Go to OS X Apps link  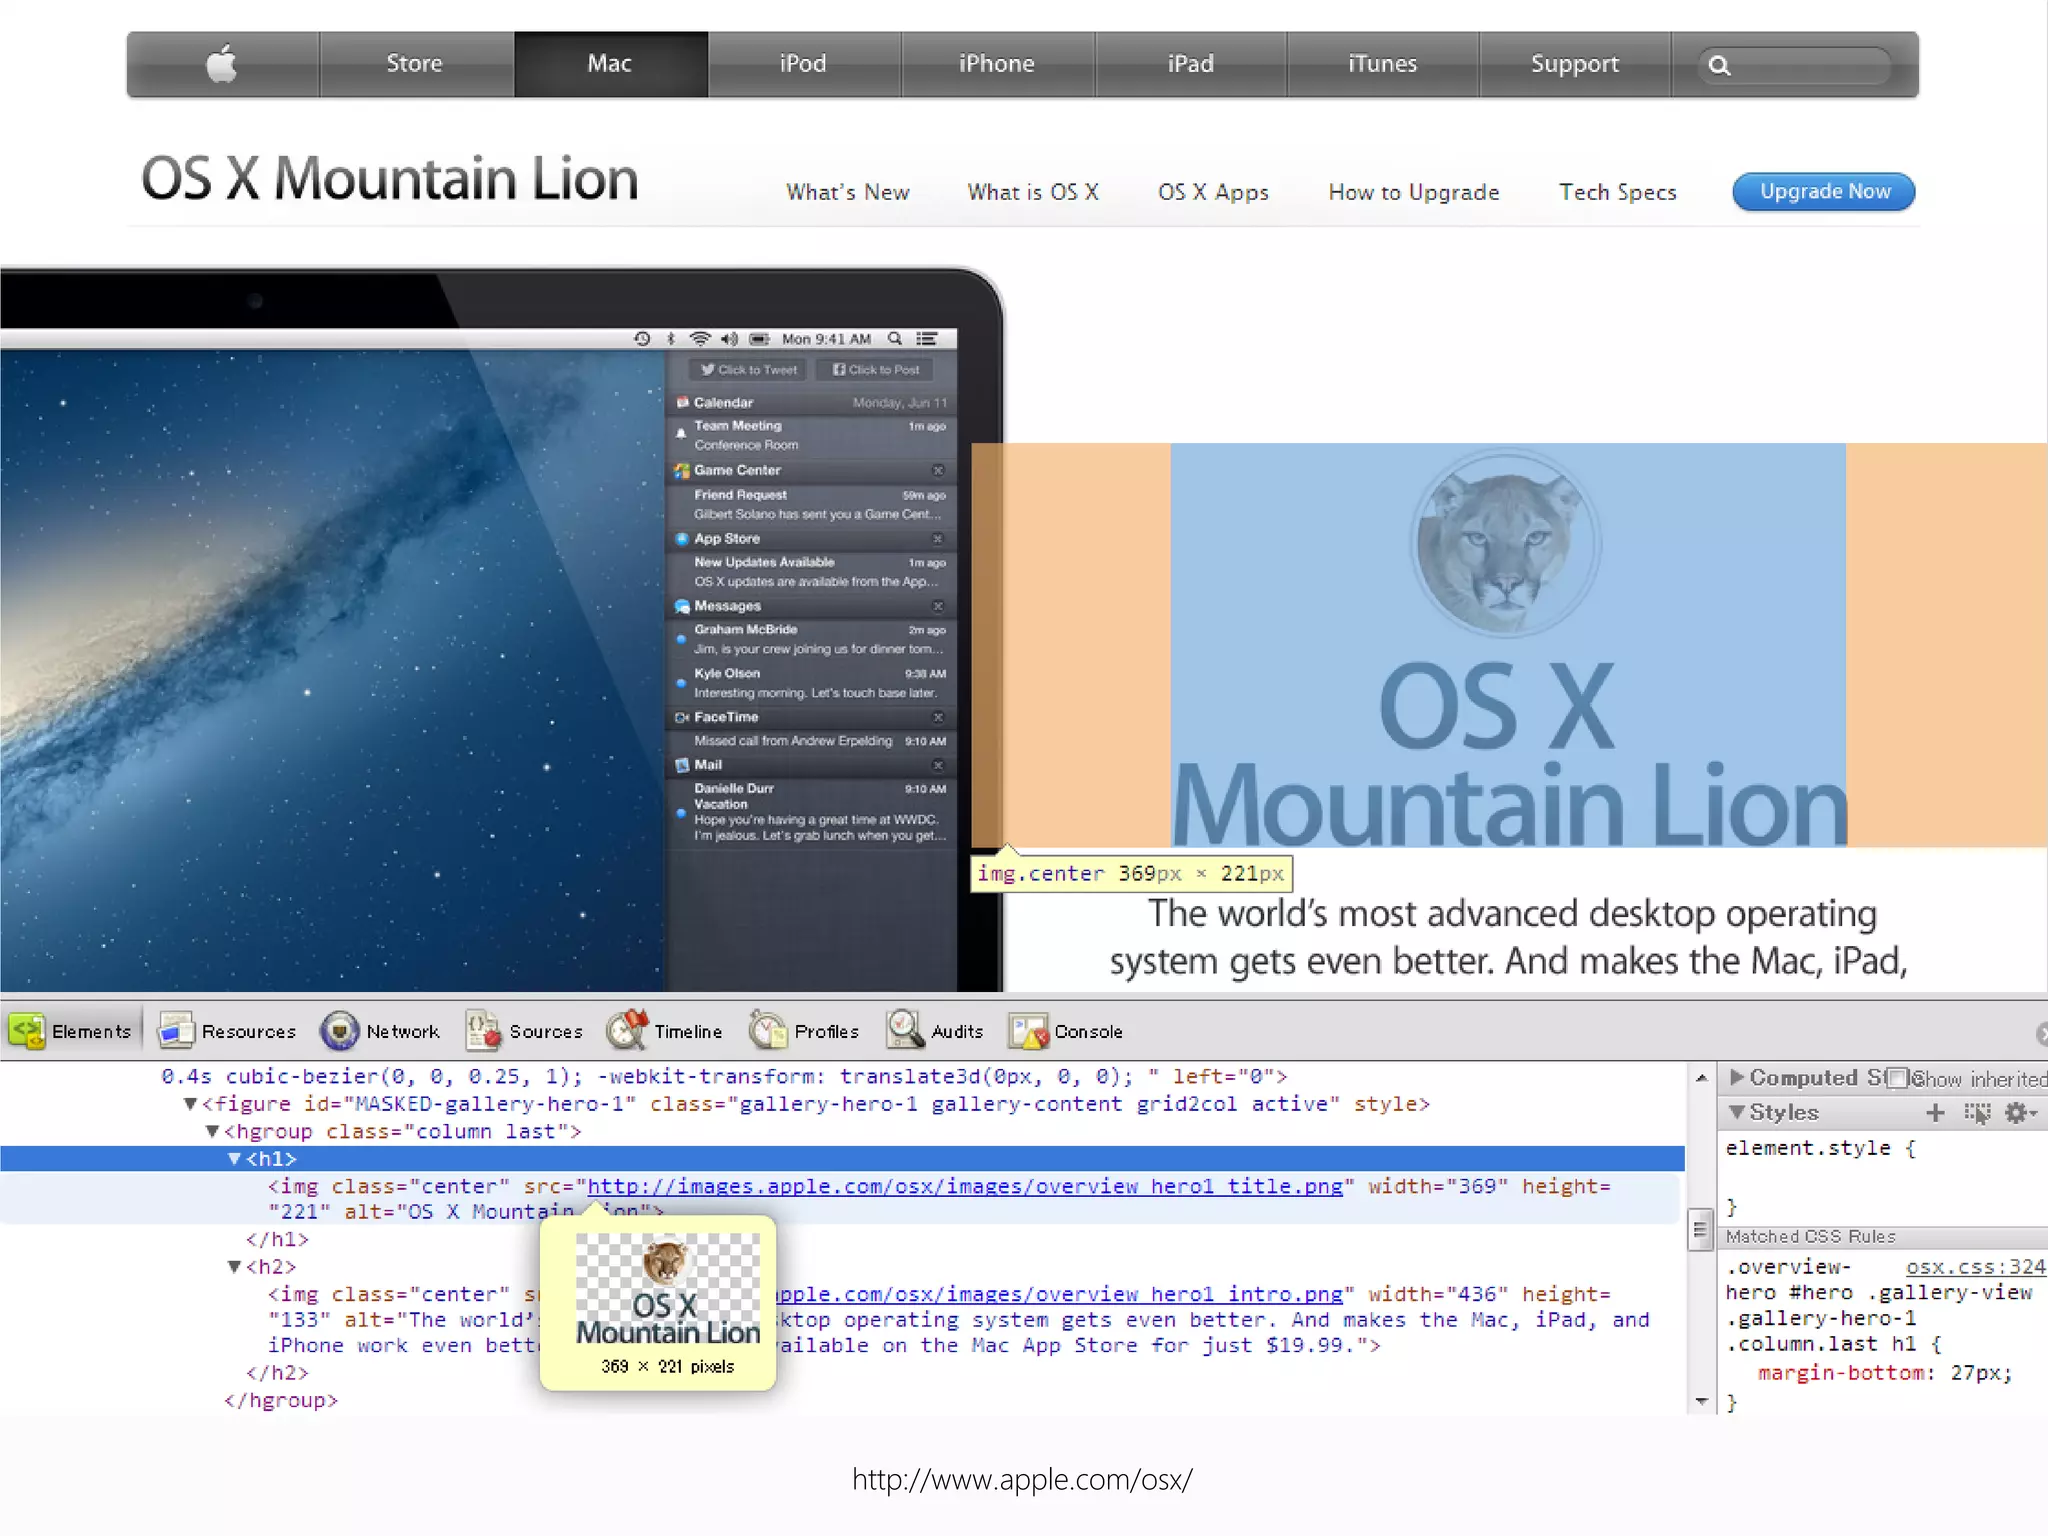(x=1213, y=192)
